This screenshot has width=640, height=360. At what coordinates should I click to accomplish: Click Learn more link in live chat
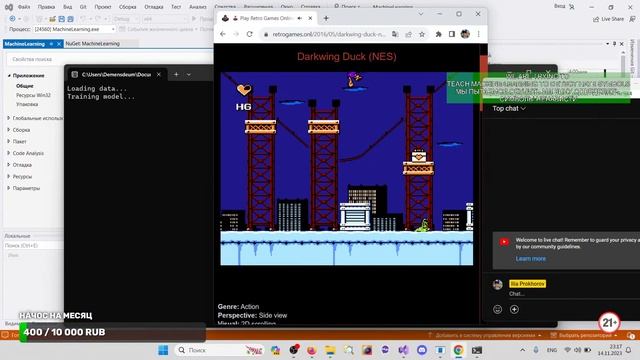coord(530,259)
